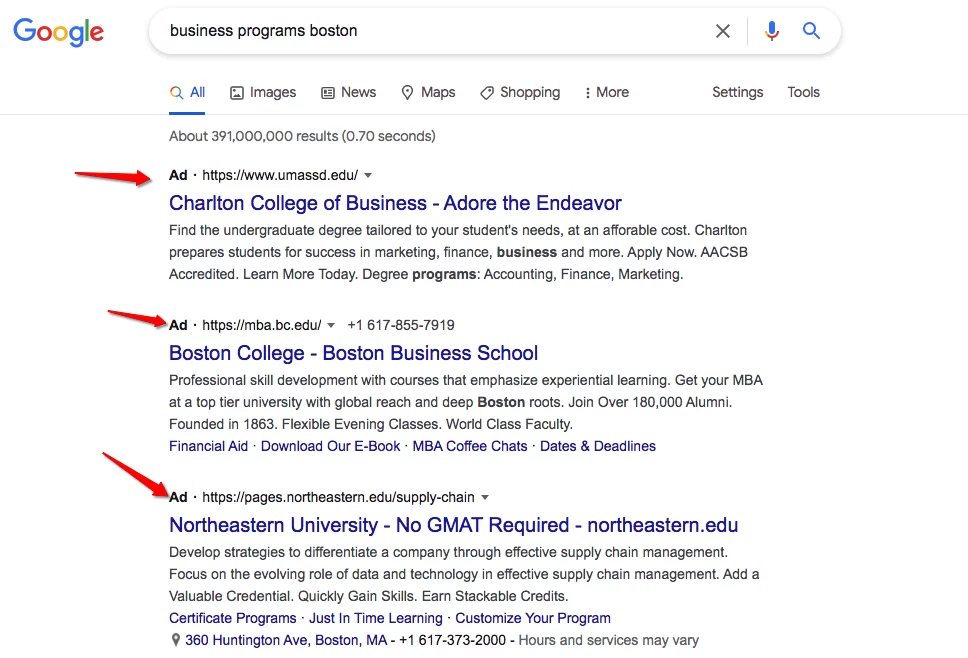Open the Certificate Programs sitelink

pyautogui.click(x=233, y=618)
